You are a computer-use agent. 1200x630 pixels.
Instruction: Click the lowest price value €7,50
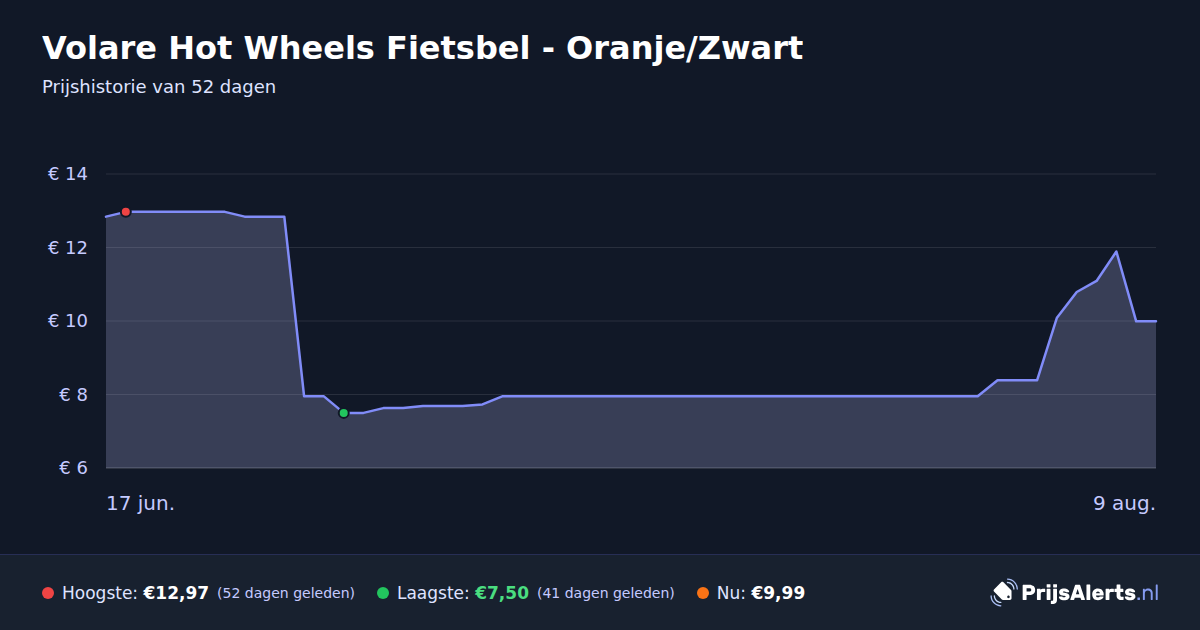tap(501, 593)
